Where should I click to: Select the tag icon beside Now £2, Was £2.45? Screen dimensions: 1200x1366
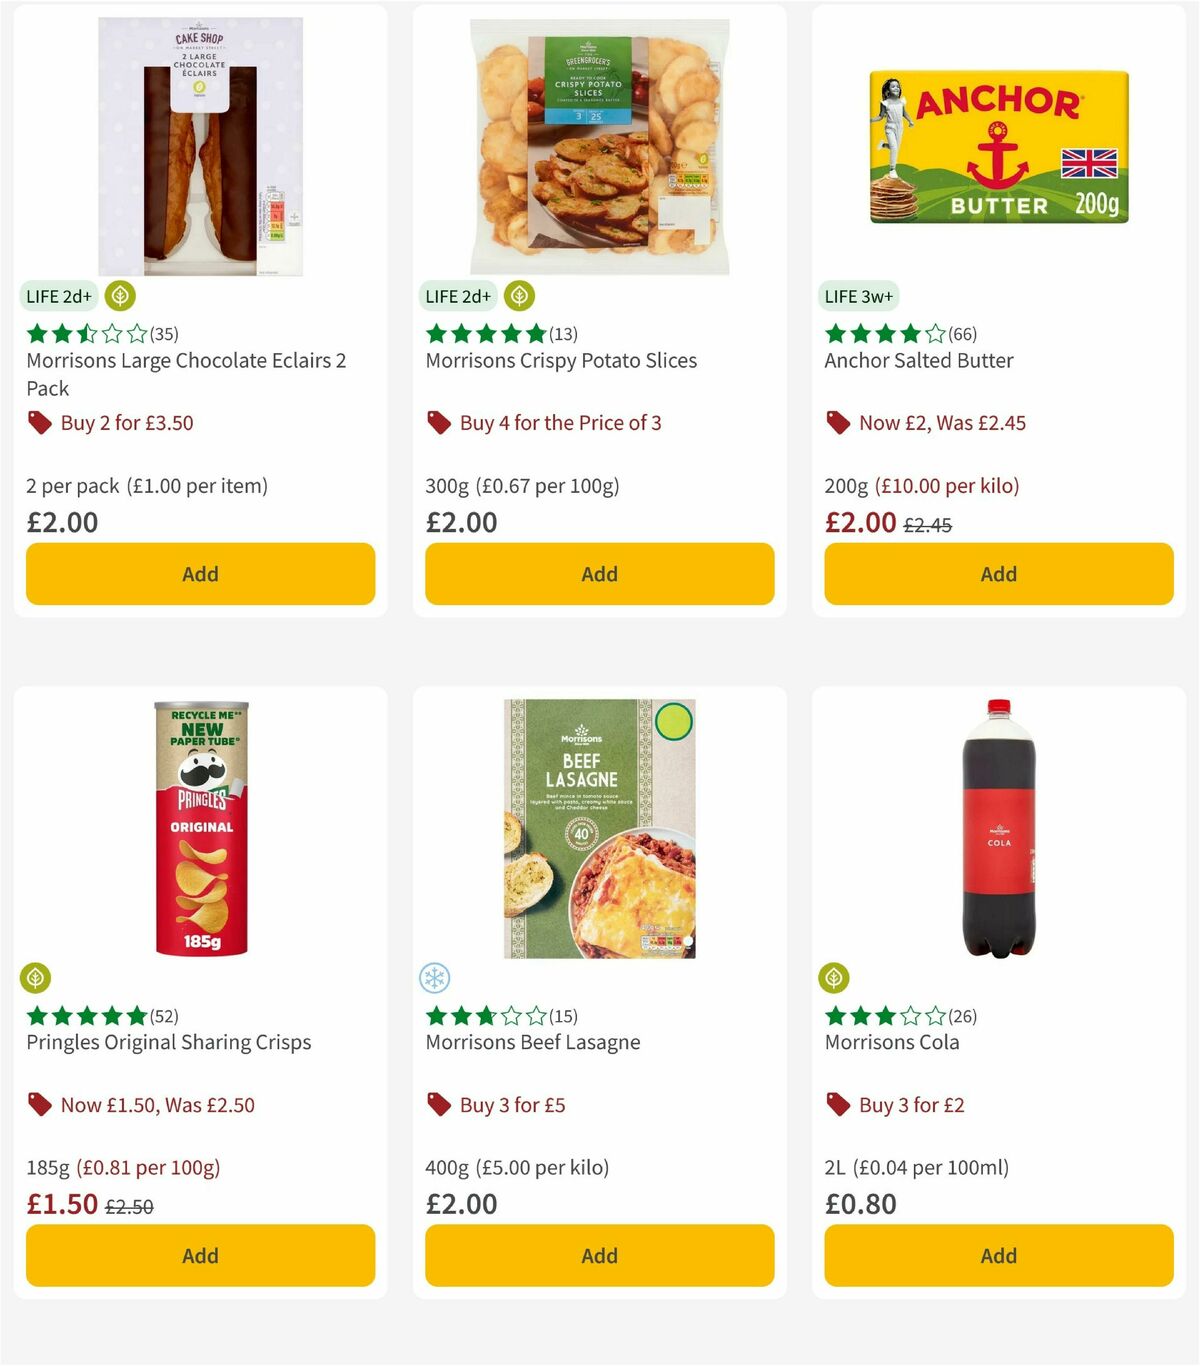tap(837, 423)
